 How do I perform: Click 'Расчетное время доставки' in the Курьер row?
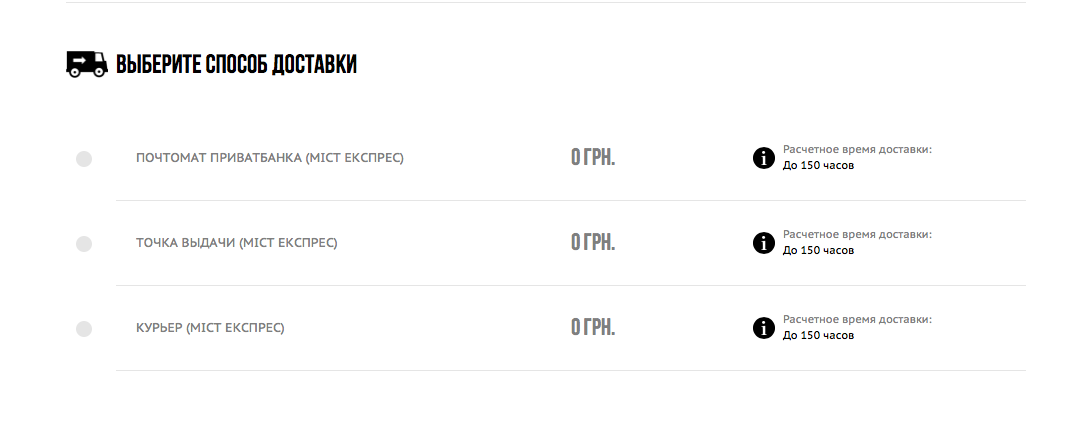tap(857, 319)
